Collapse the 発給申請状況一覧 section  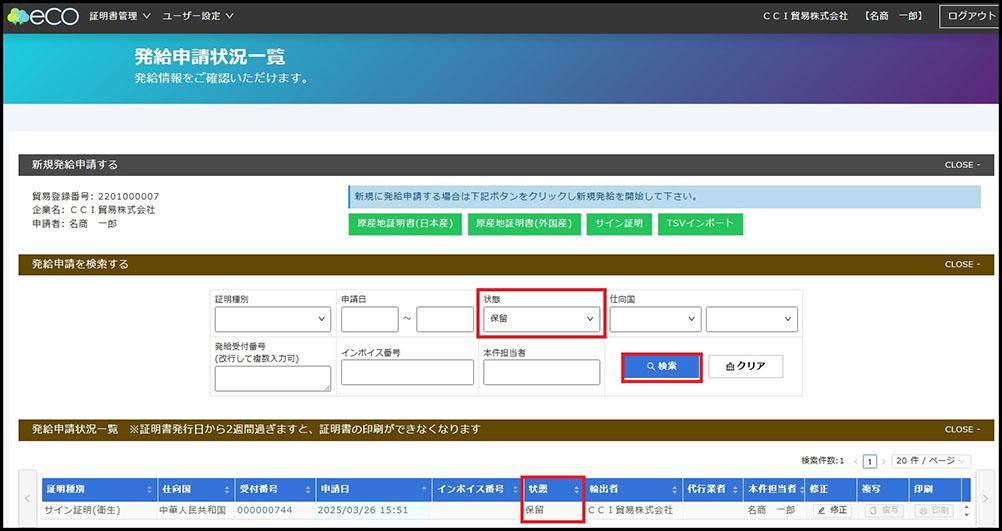tap(962, 429)
